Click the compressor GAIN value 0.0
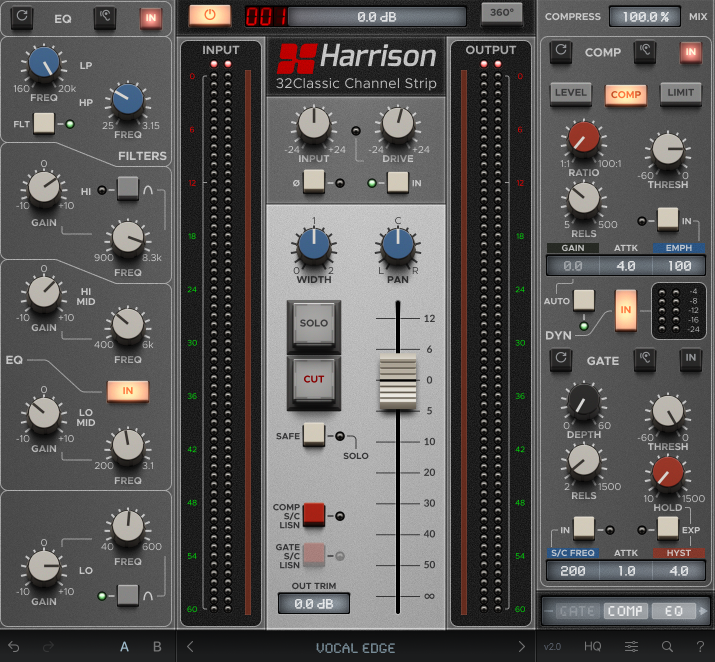 coord(573,266)
